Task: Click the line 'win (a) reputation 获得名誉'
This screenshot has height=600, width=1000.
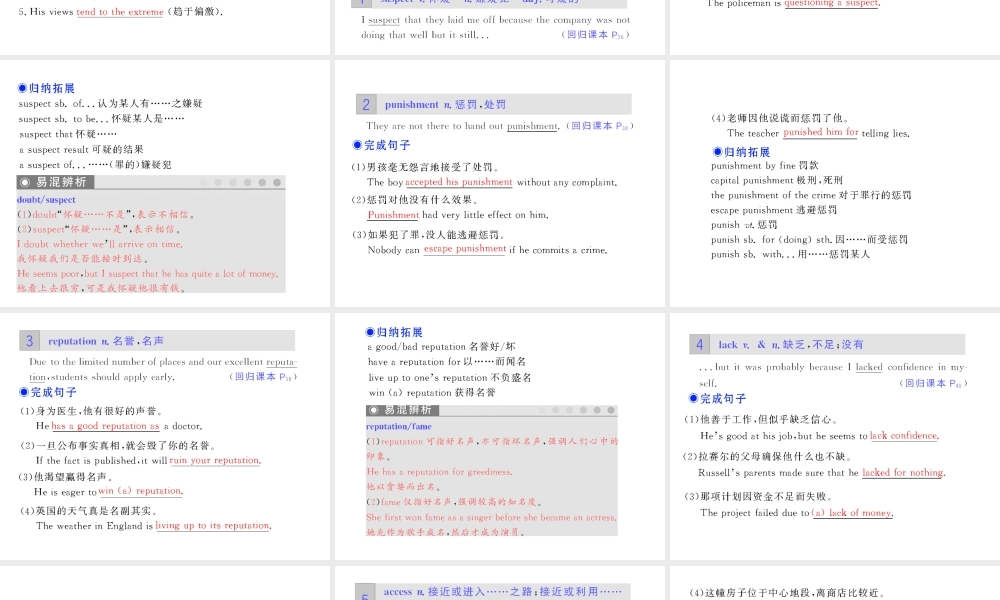Action: (x=432, y=393)
